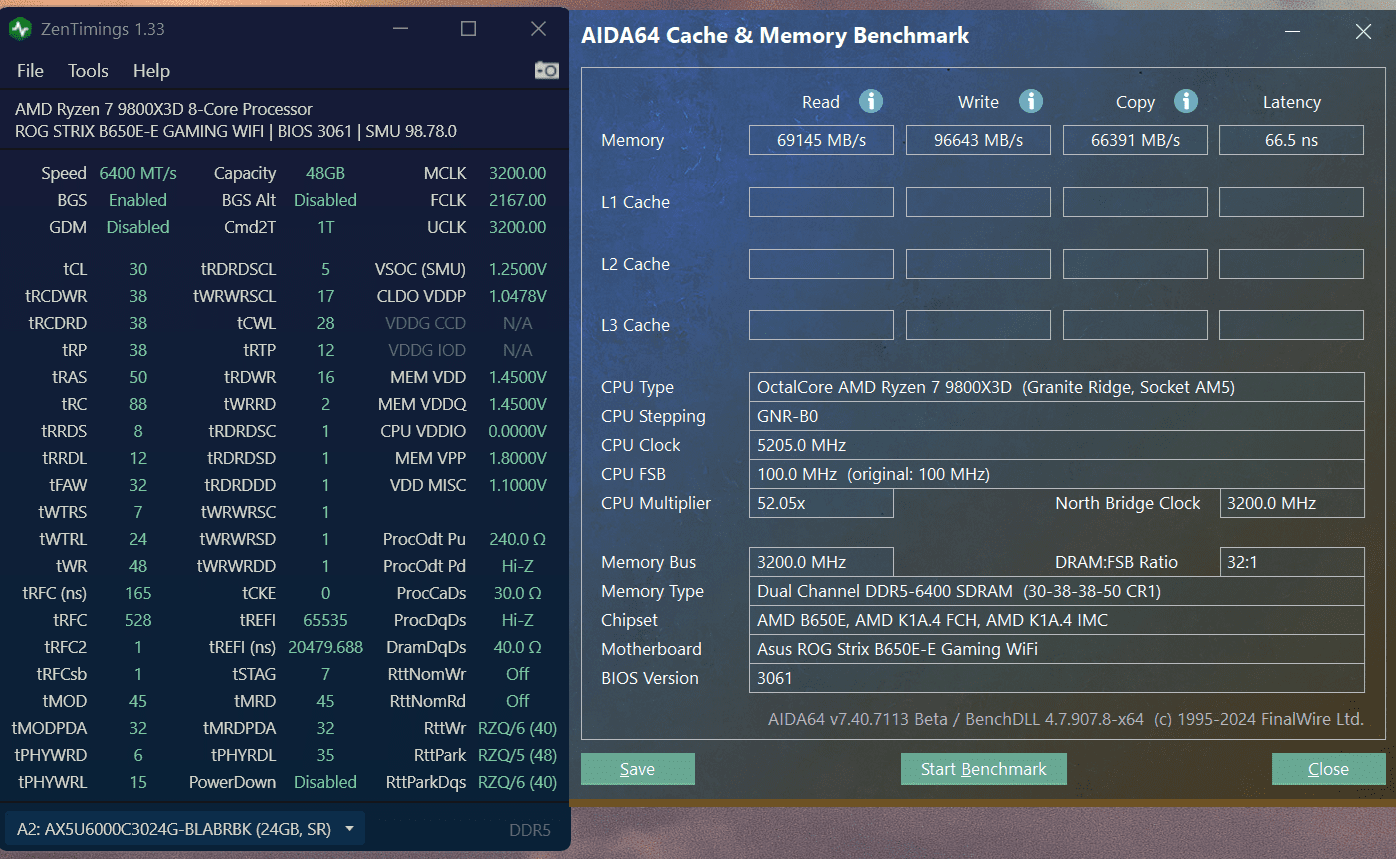This screenshot has height=859, width=1396.
Task: Click the Cmd2T 1T value
Action: [x=325, y=227]
